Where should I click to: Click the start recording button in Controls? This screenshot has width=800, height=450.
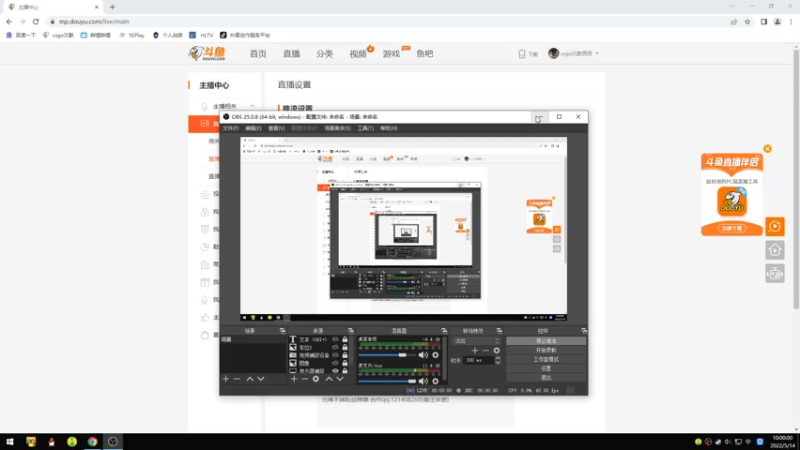(546, 350)
